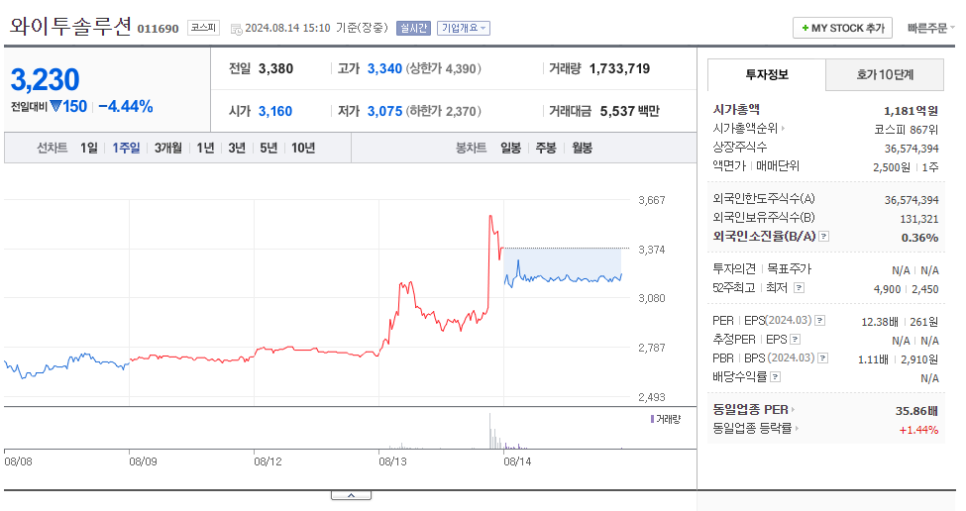Open help icon beside 배당수익률
This screenshot has height=511, width=966.
(x=776, y=377)
